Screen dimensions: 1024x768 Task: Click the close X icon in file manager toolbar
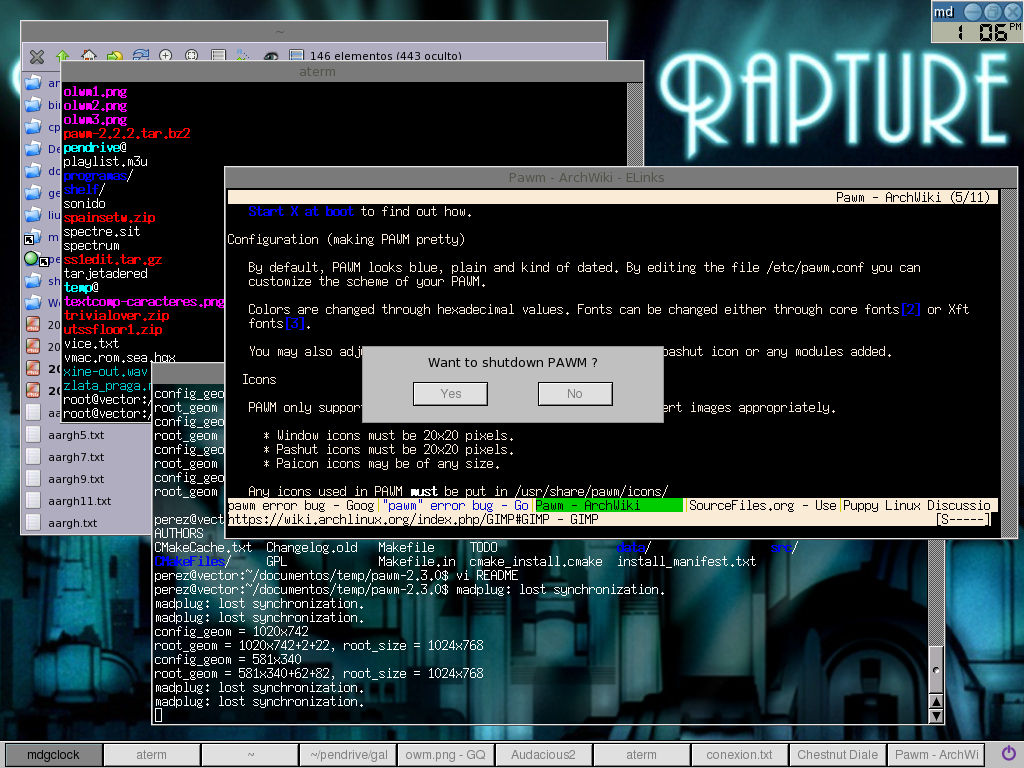(37, 56)
